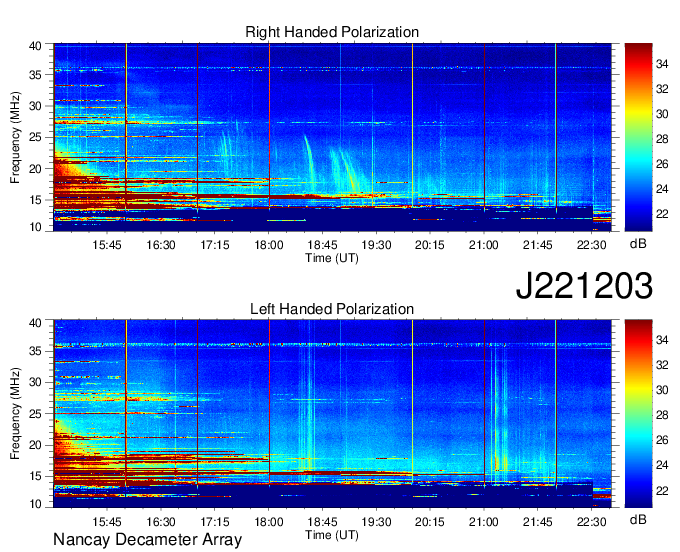Click 22:30 tick on left-handed time axis
Screen dimensions: 680x552
[592, 522]
